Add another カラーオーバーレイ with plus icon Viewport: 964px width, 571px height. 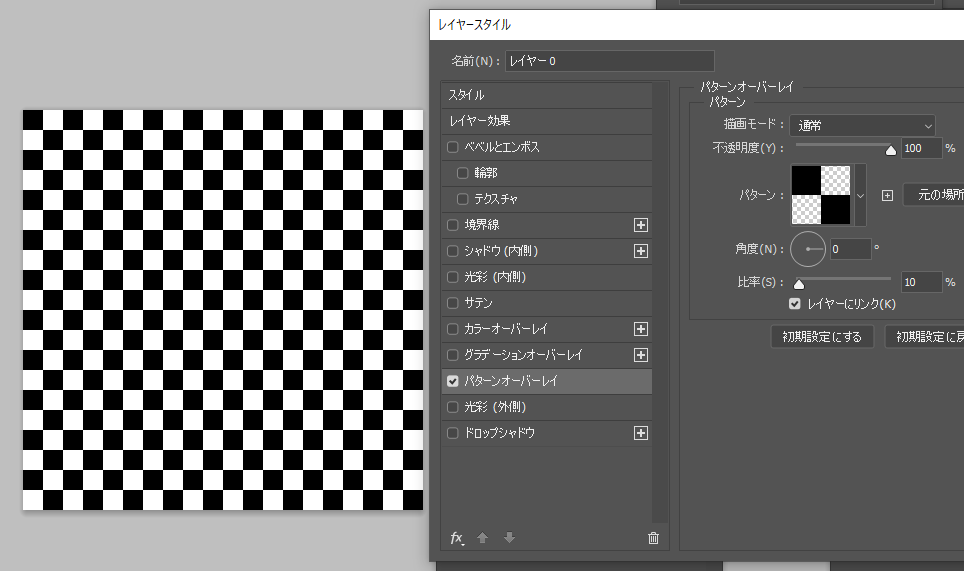click(x=641, y=329)
